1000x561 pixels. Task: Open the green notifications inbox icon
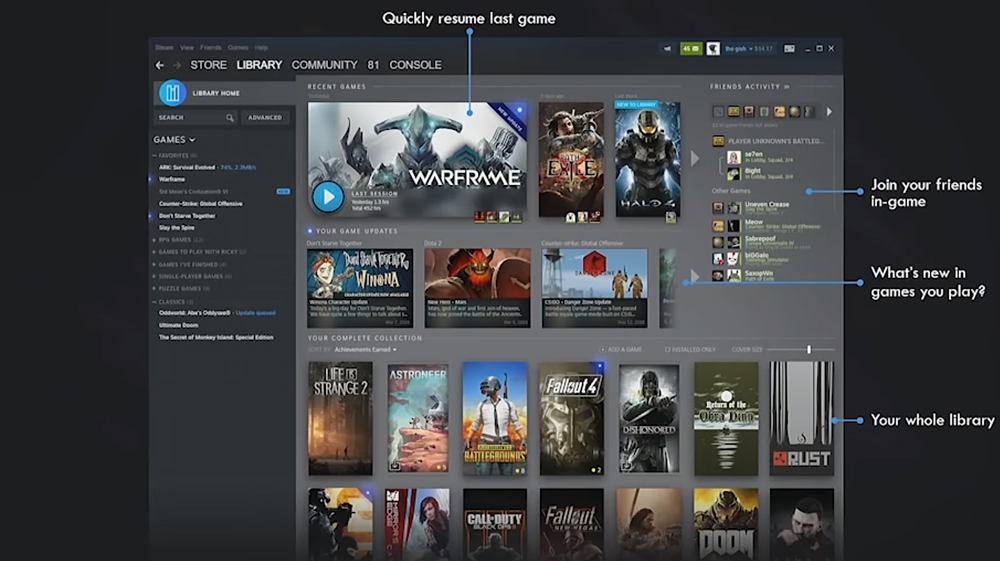690,48
